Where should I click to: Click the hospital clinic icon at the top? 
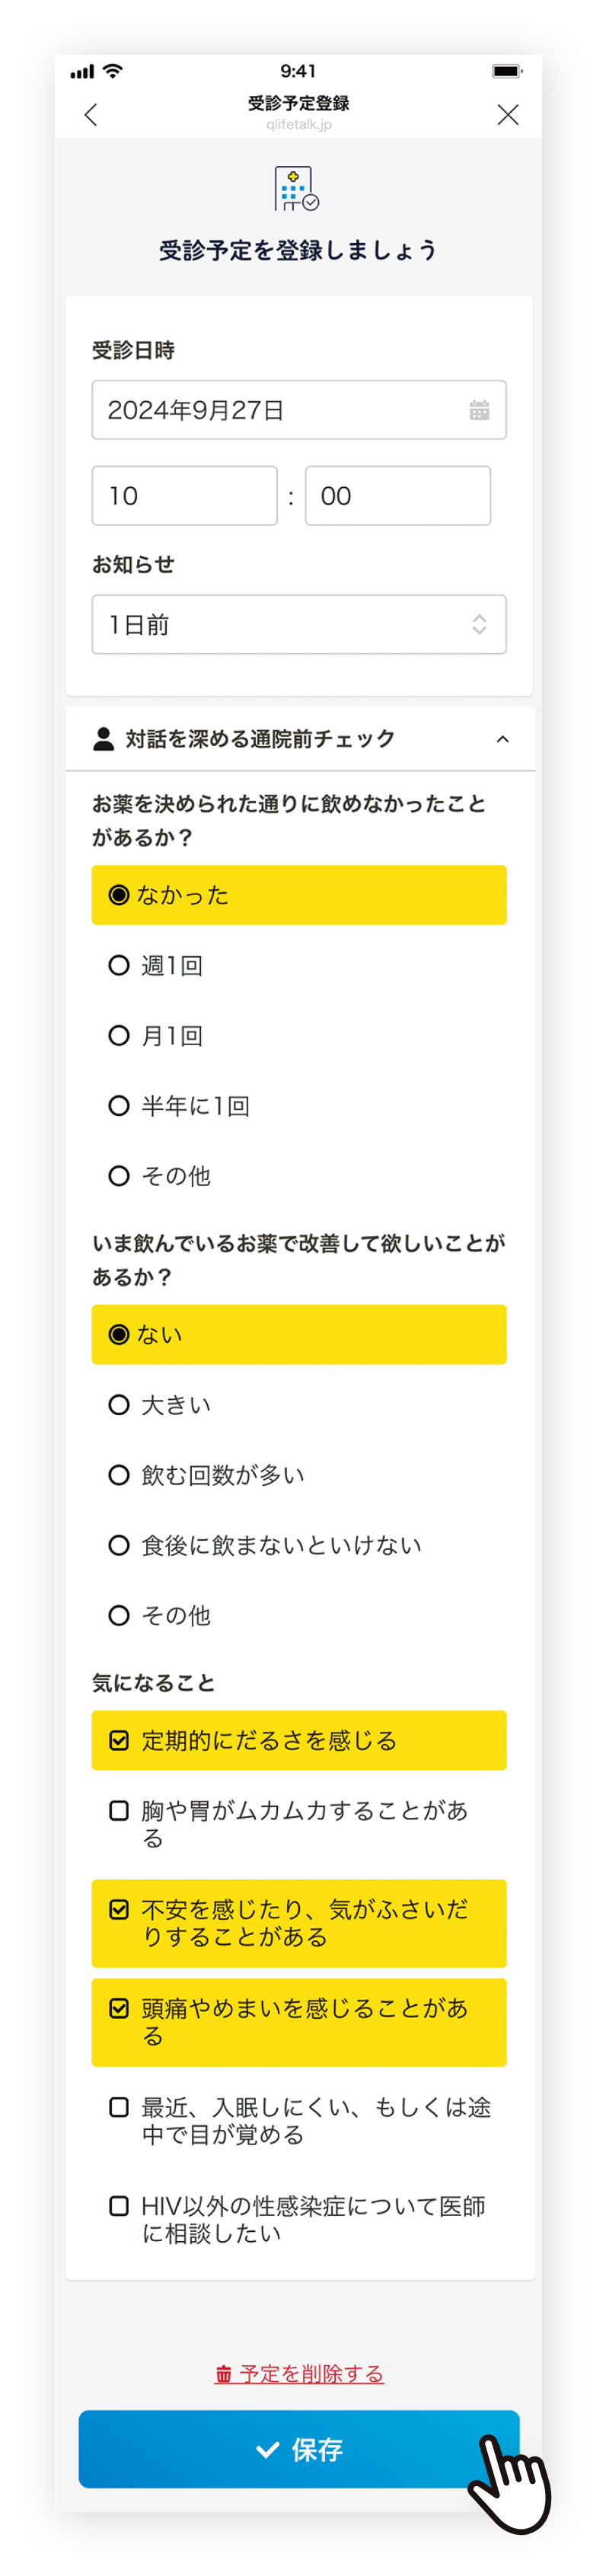(297, 188)
